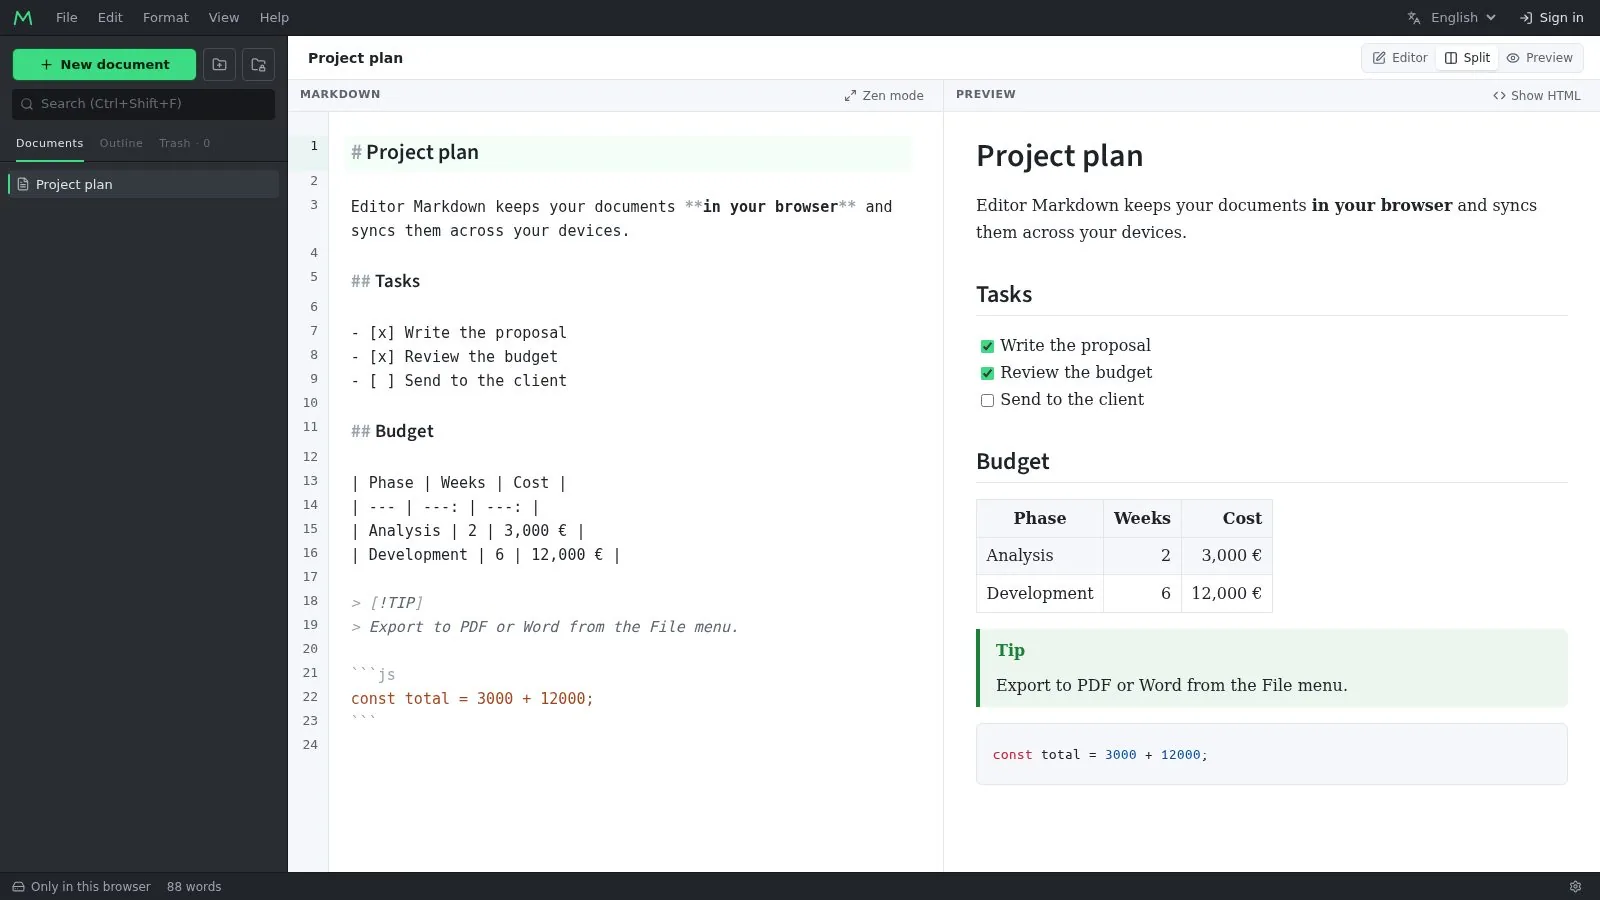
Task: Click the Sign in link
Action: coord(1551,18)
